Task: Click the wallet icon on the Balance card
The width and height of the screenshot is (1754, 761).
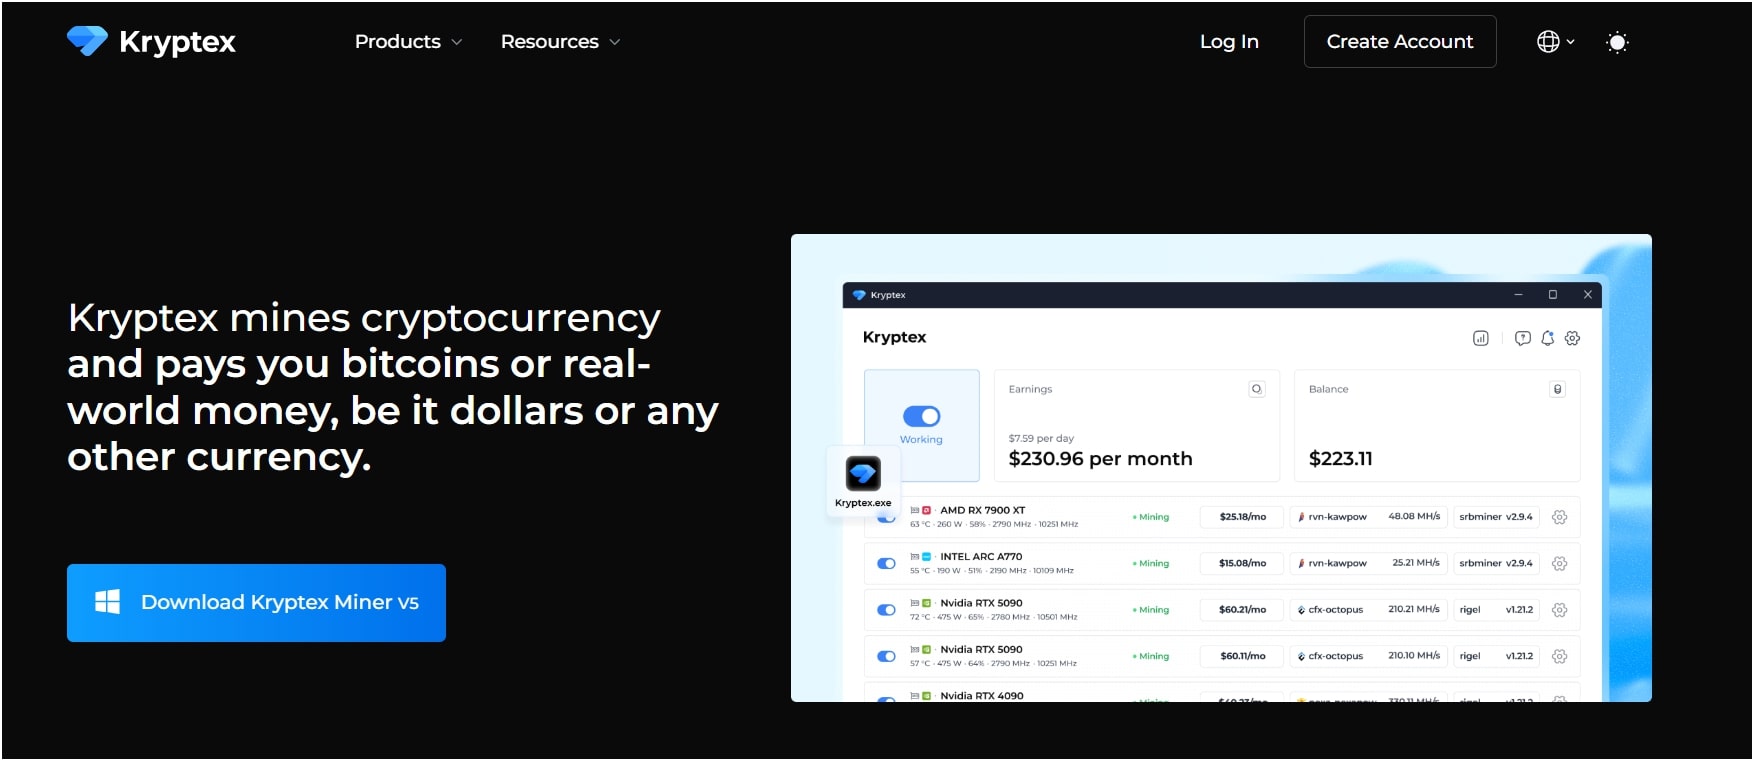Action: point(1557,389)
